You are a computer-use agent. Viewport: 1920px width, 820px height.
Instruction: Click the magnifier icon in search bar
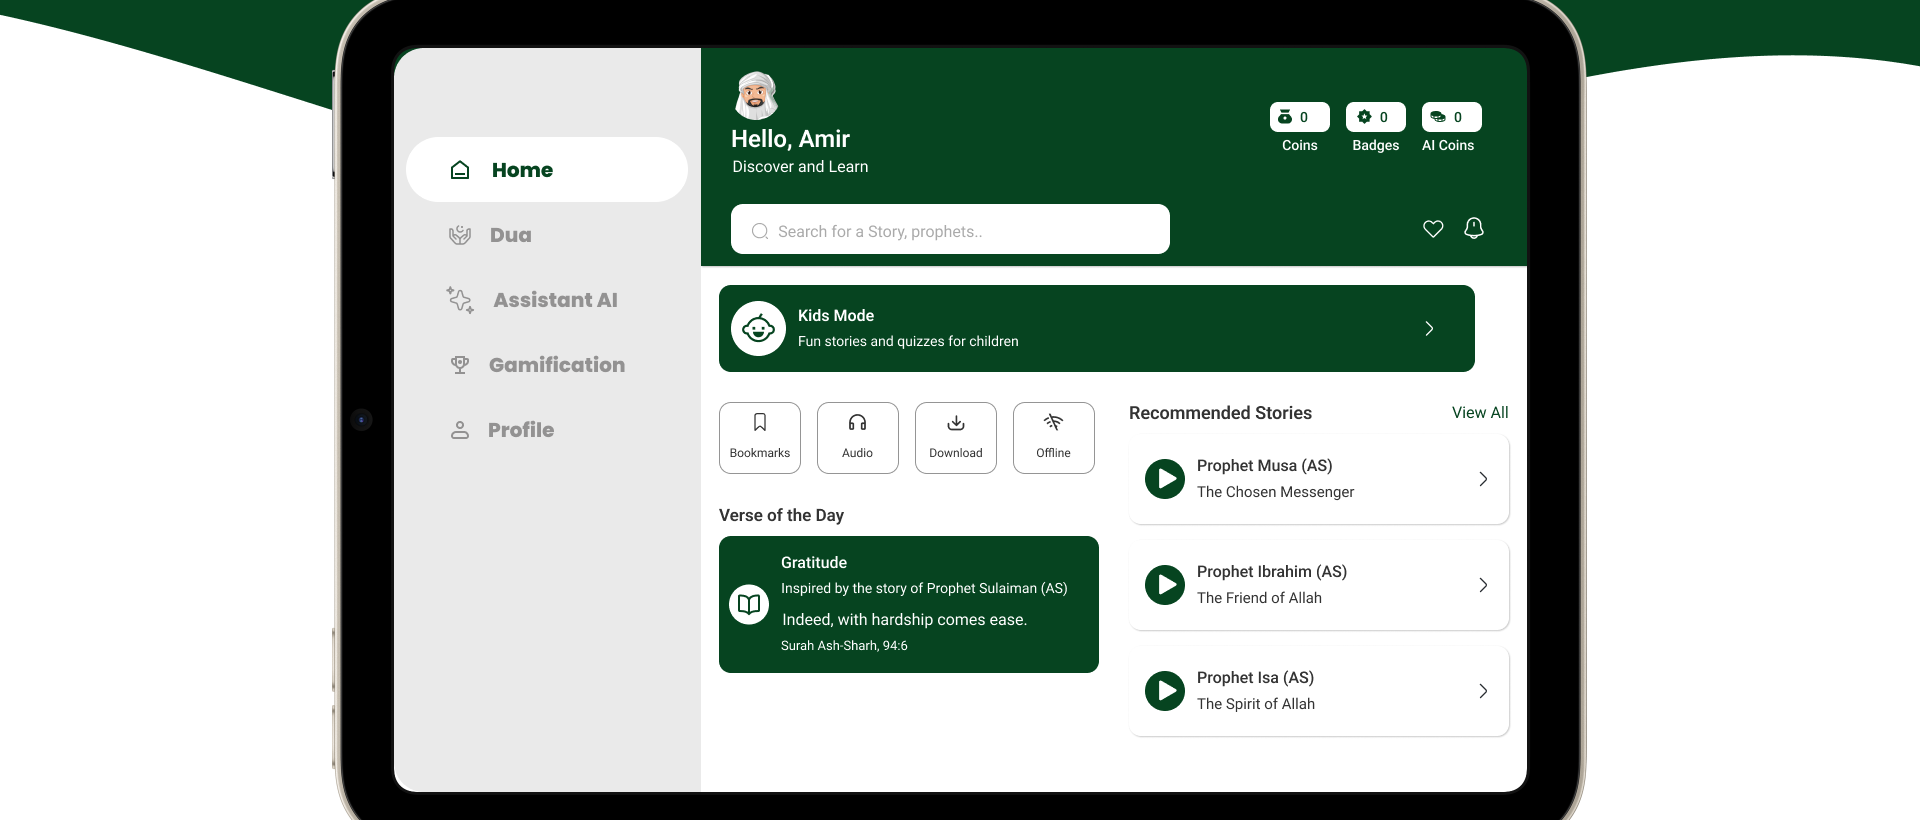coord(760,231)
